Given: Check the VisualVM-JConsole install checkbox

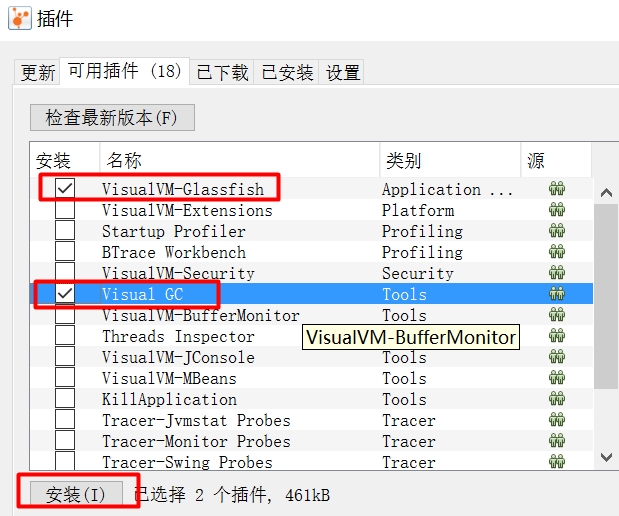Looking at the screenshot, I should click(x=65, y=356).
